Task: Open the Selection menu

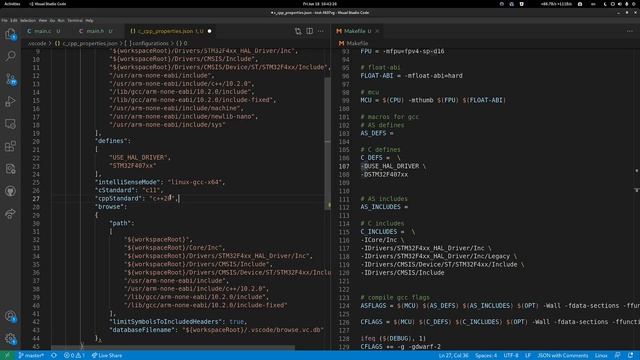Action: click(x=28, y=20)
